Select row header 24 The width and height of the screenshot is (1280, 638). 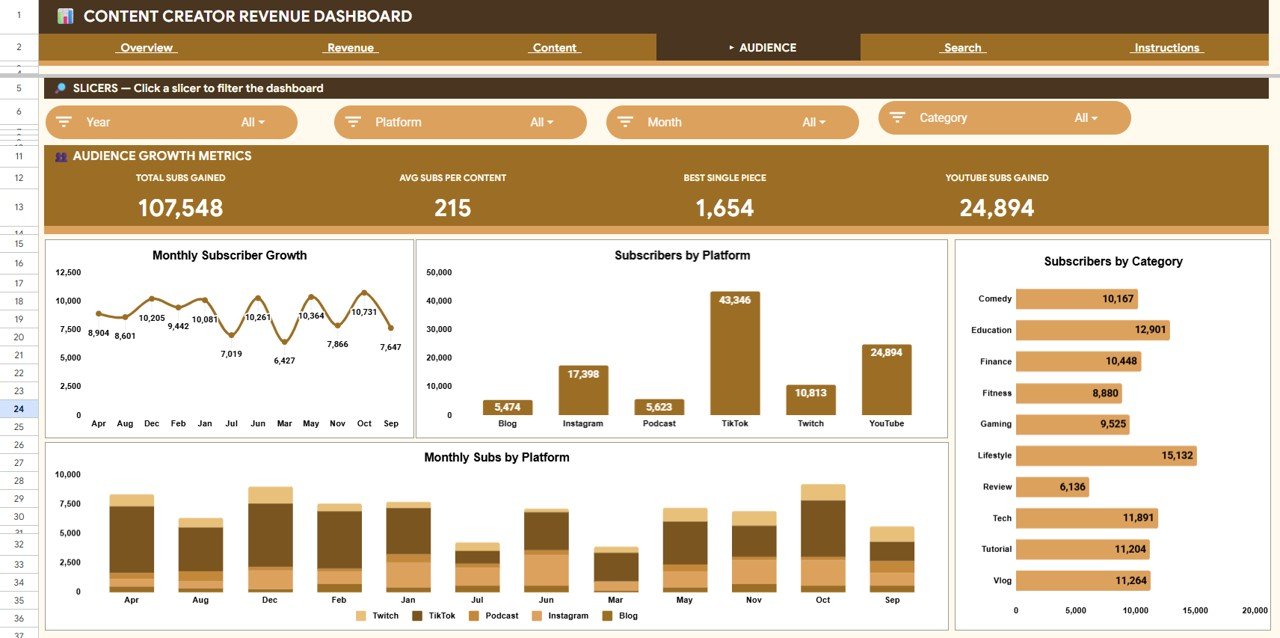coord(18,409)
